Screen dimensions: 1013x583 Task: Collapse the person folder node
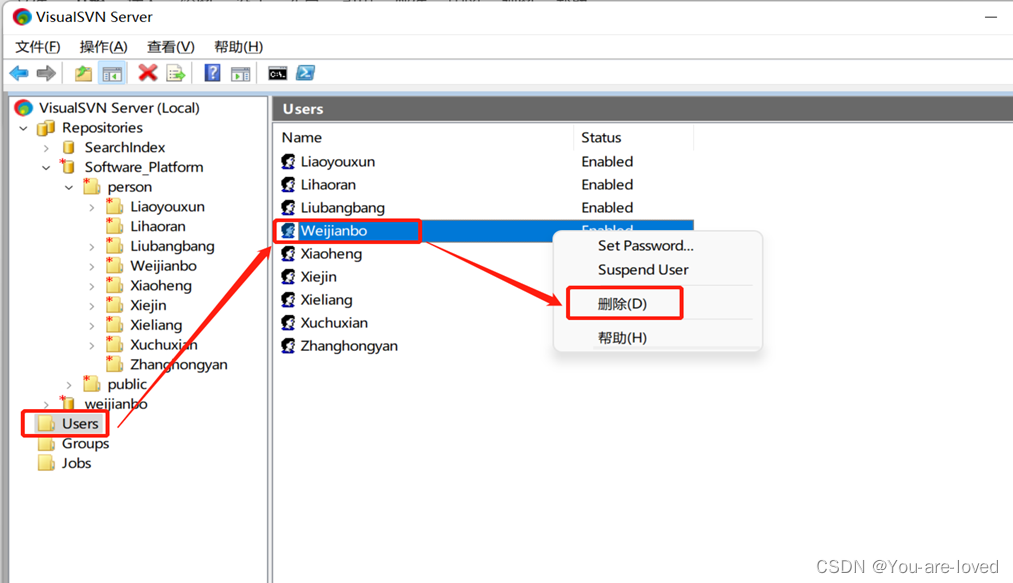69,187
